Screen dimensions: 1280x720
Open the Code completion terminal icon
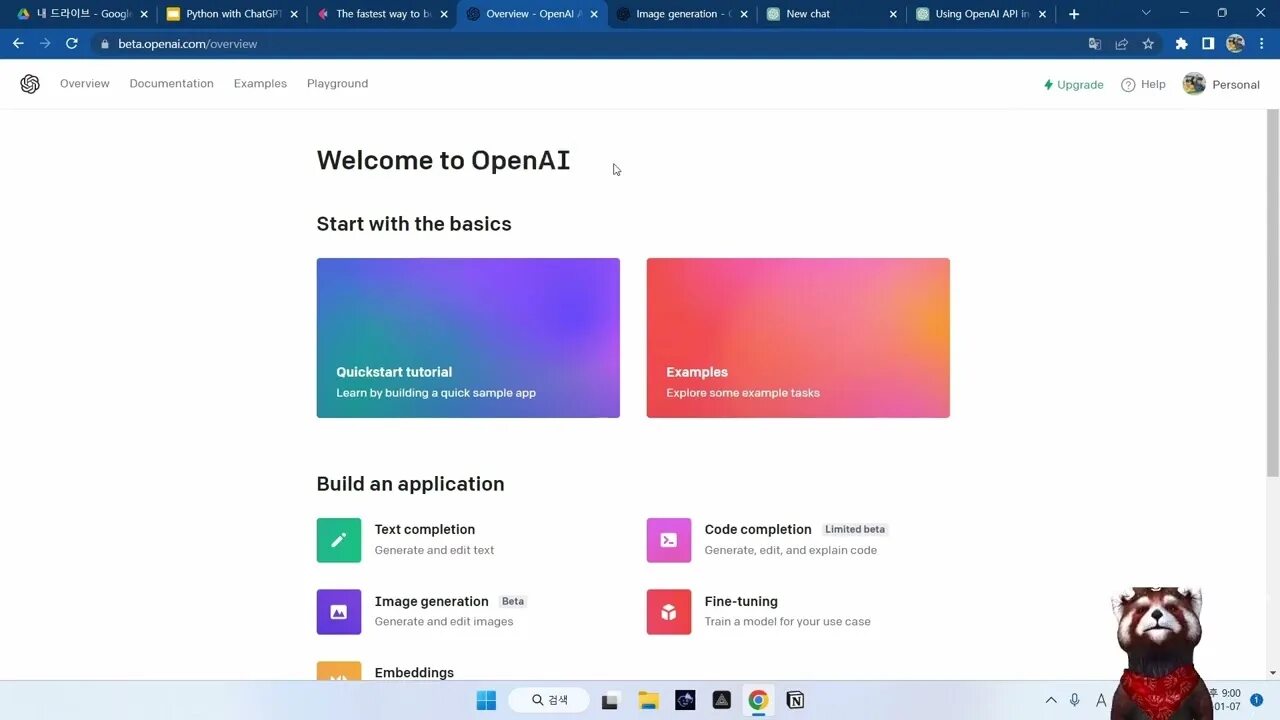click(669, 540)
